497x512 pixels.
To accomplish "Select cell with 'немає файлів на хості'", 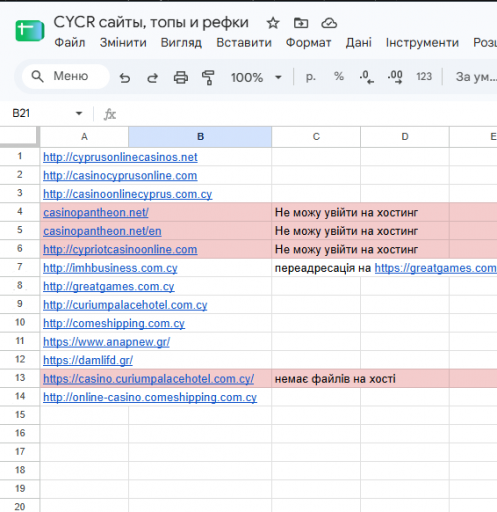I will coord(316,378).
